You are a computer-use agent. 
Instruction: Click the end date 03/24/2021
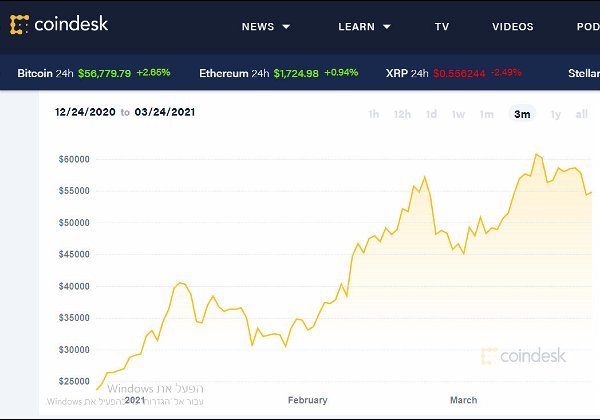coord(165,112)
